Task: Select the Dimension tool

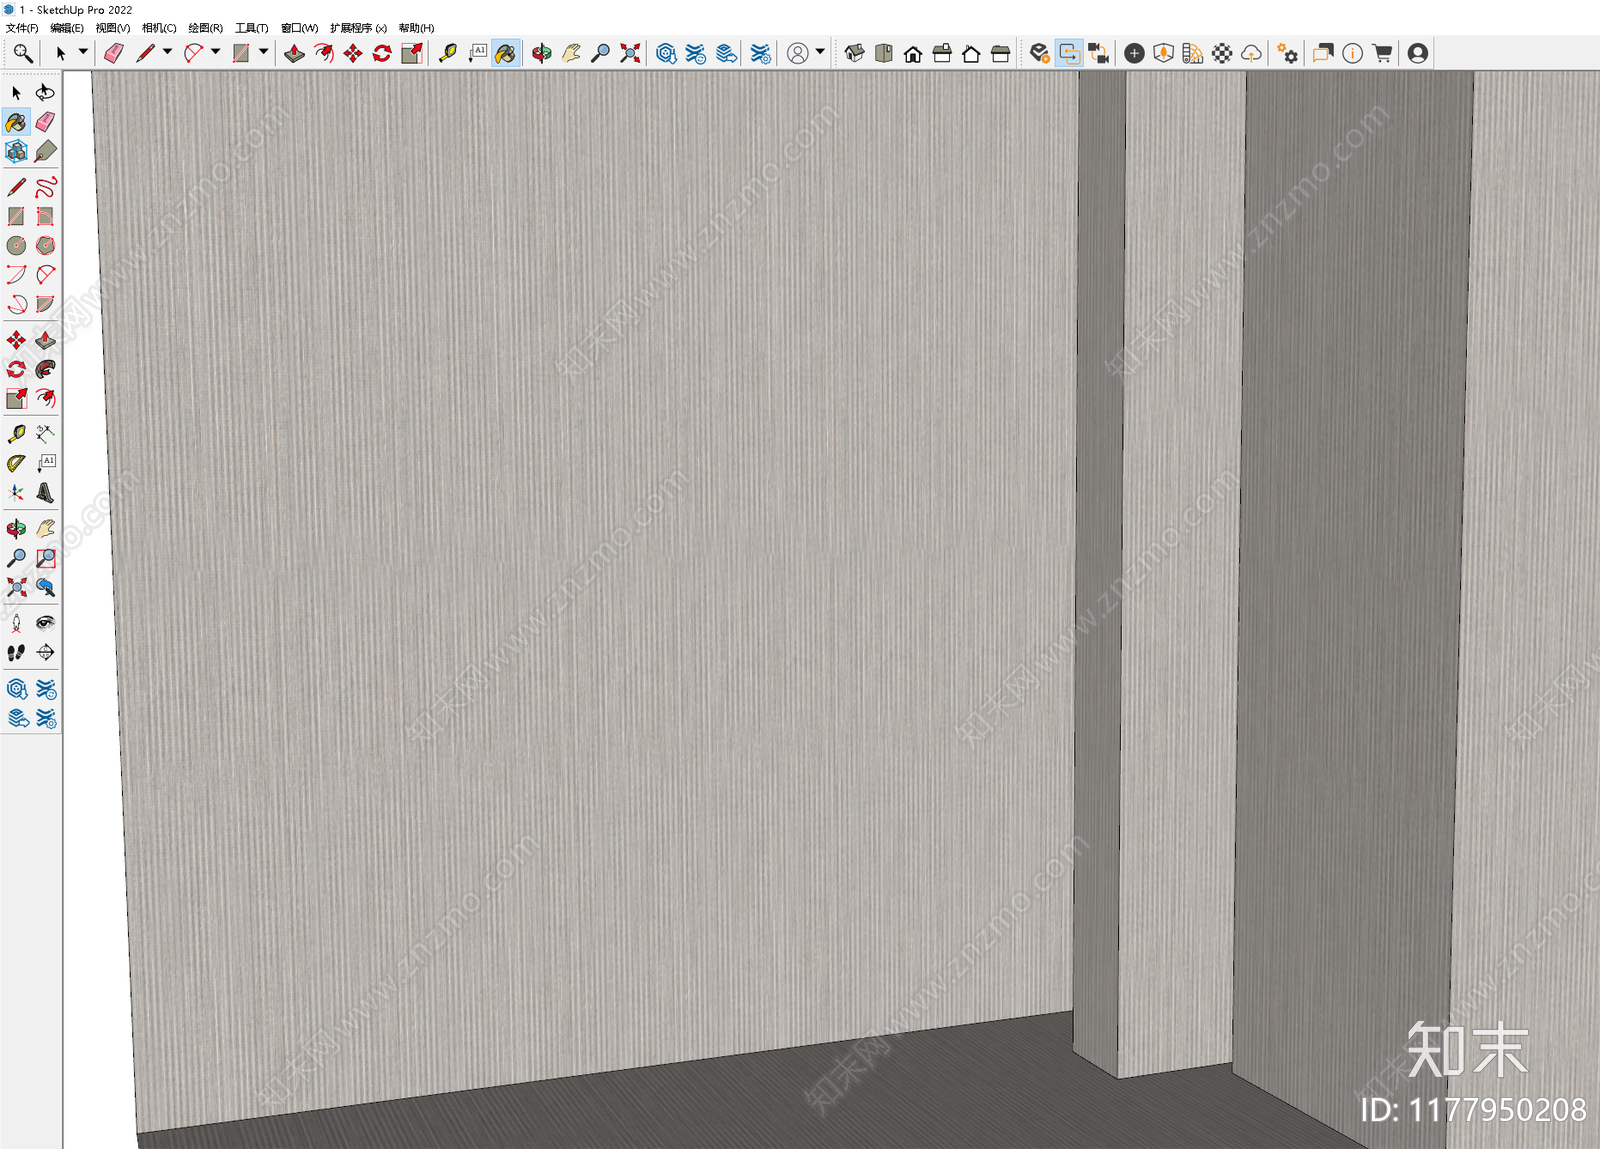Action: [x=45, y=434]
